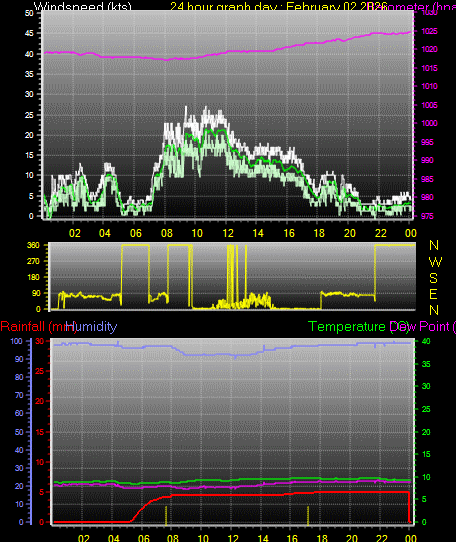
Task: Click the 12 hour label under windspeed graph
Action: 228,233
